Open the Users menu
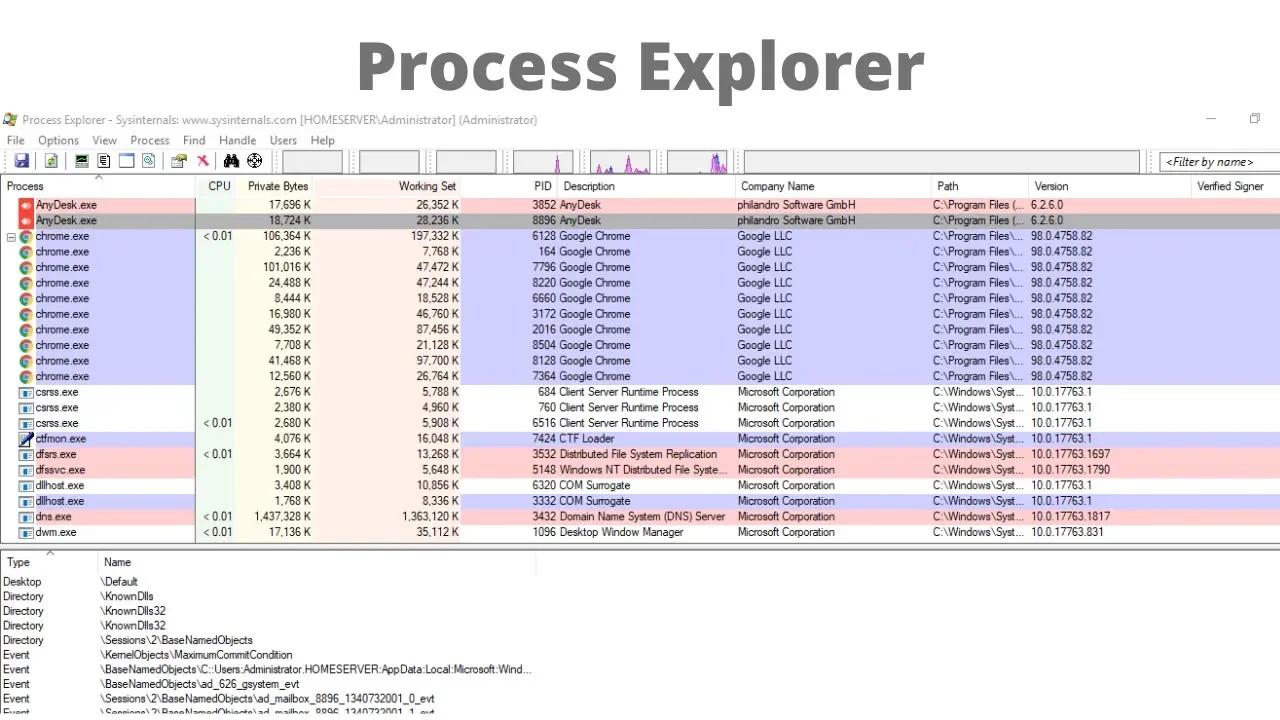The height and width of the screenshot is (720, 1280). coord(283,140)
